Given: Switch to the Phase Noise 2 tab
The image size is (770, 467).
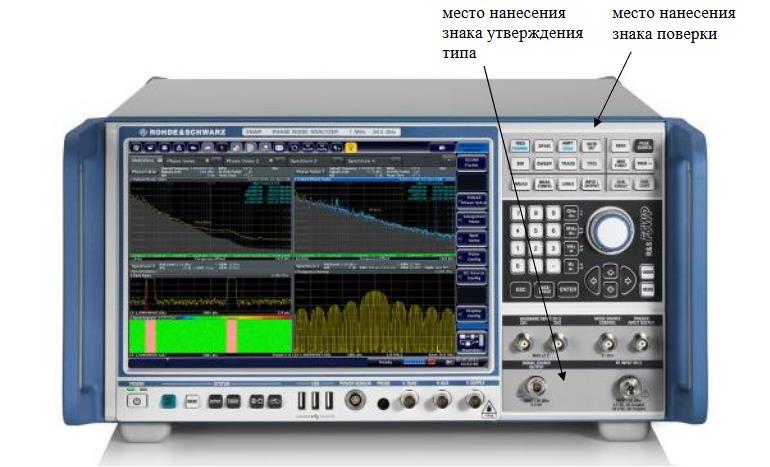Looking at the screenshot, I should pyautogui.click(x=241, y=159).
